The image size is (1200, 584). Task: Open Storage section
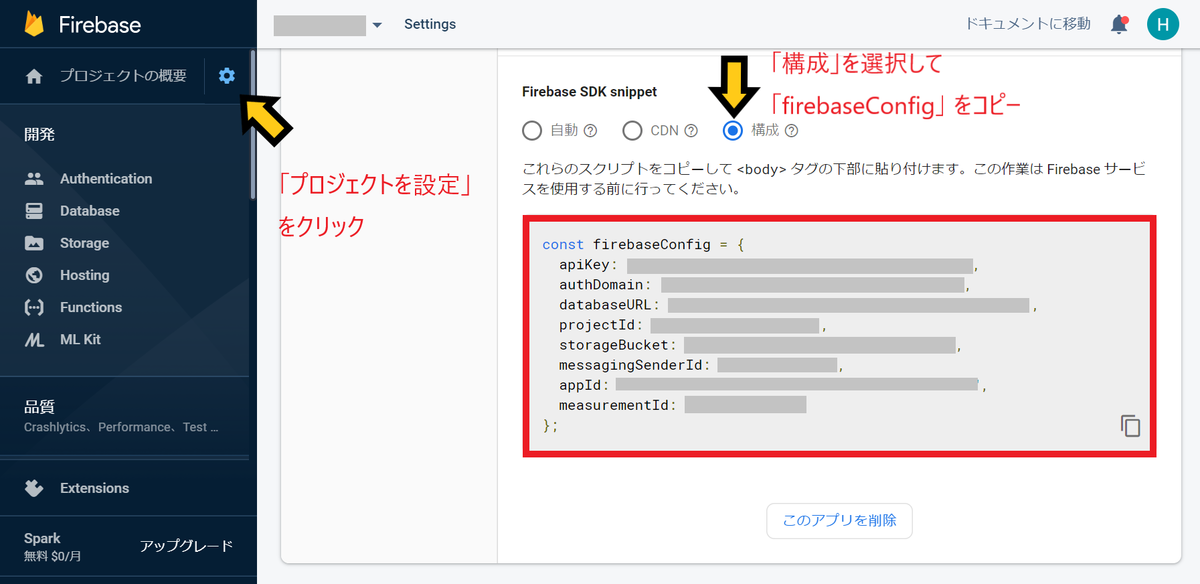tap(85, 243)
